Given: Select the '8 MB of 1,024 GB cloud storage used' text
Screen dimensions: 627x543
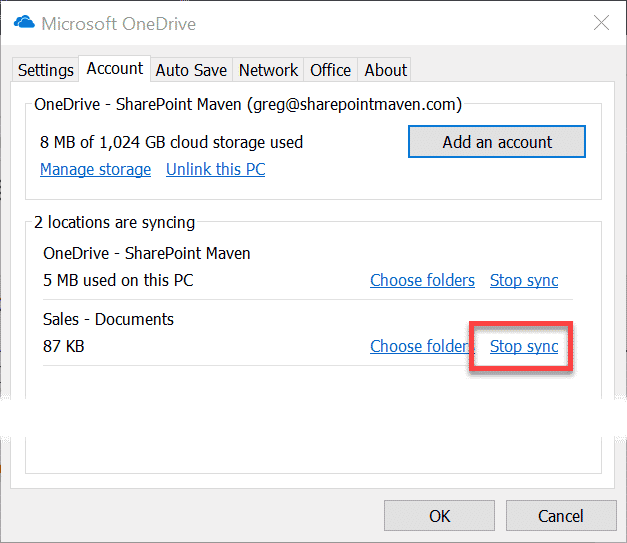Looking at the screenshot, I should pos(172,142).
